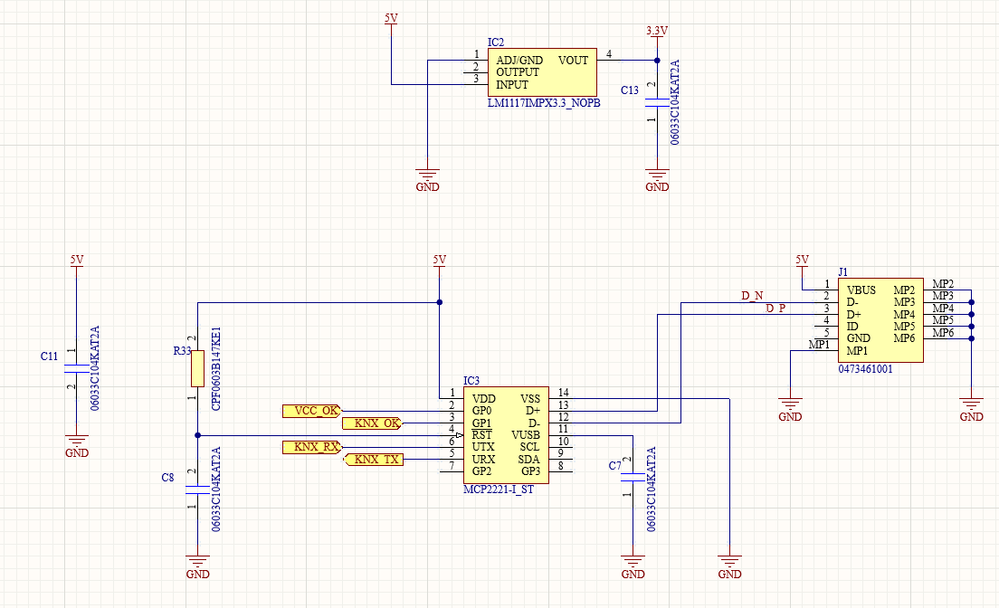Click 5V power port above IC3 VDD
The width and height of the screenshot is (999, 608).
pos(439,264)
